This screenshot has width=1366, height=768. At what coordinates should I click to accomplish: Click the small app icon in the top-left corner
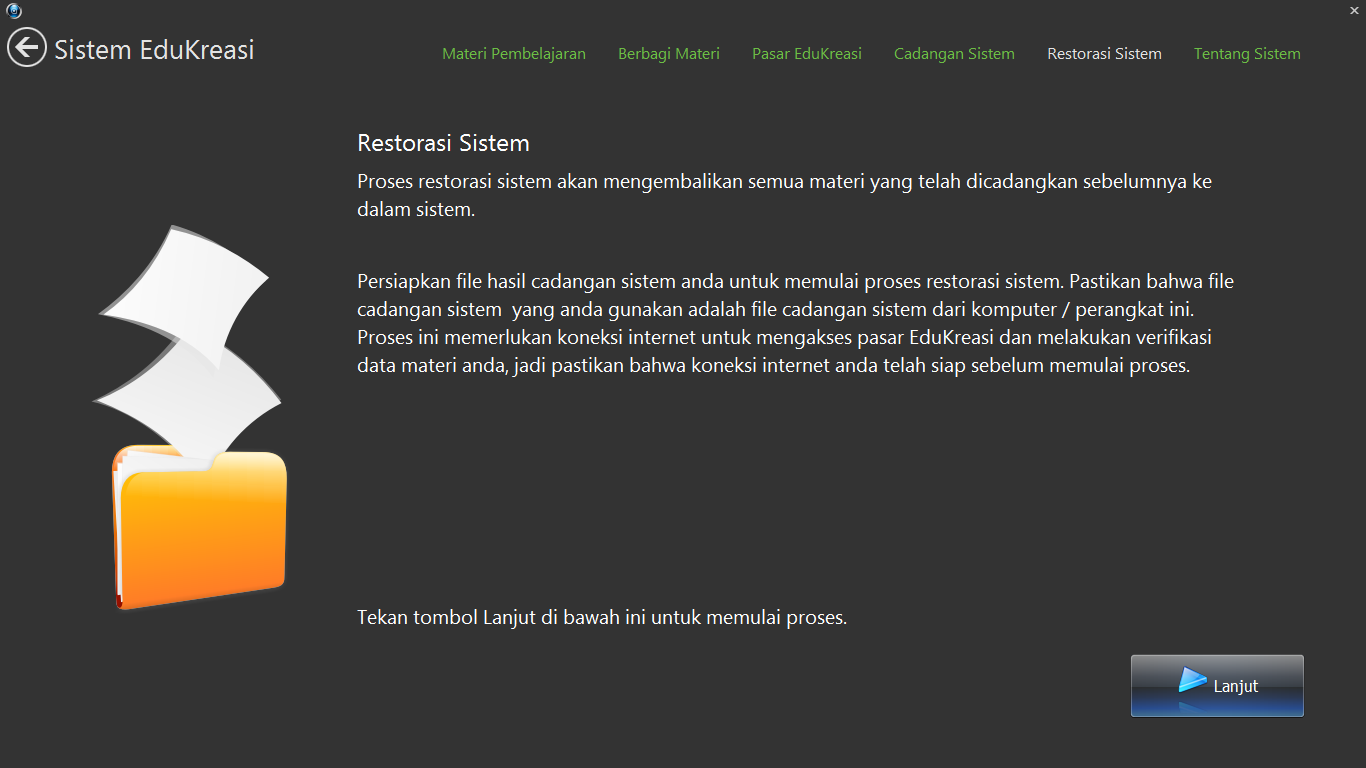(x=13, y=11)
